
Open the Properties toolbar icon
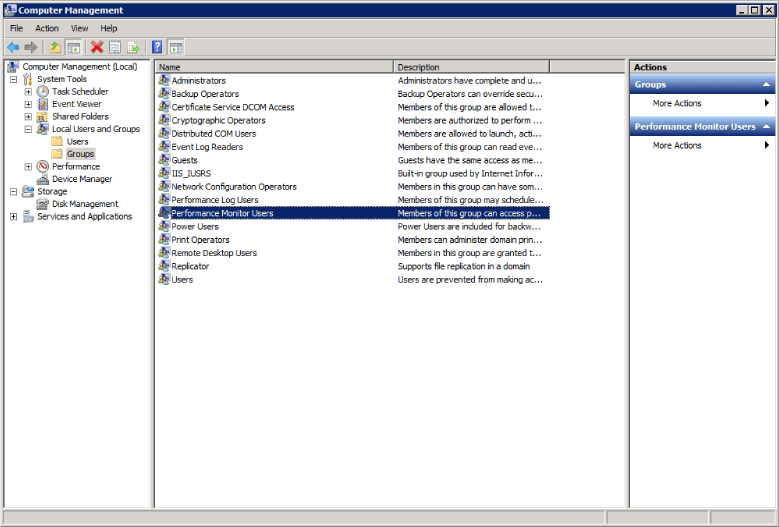(115, 48)
